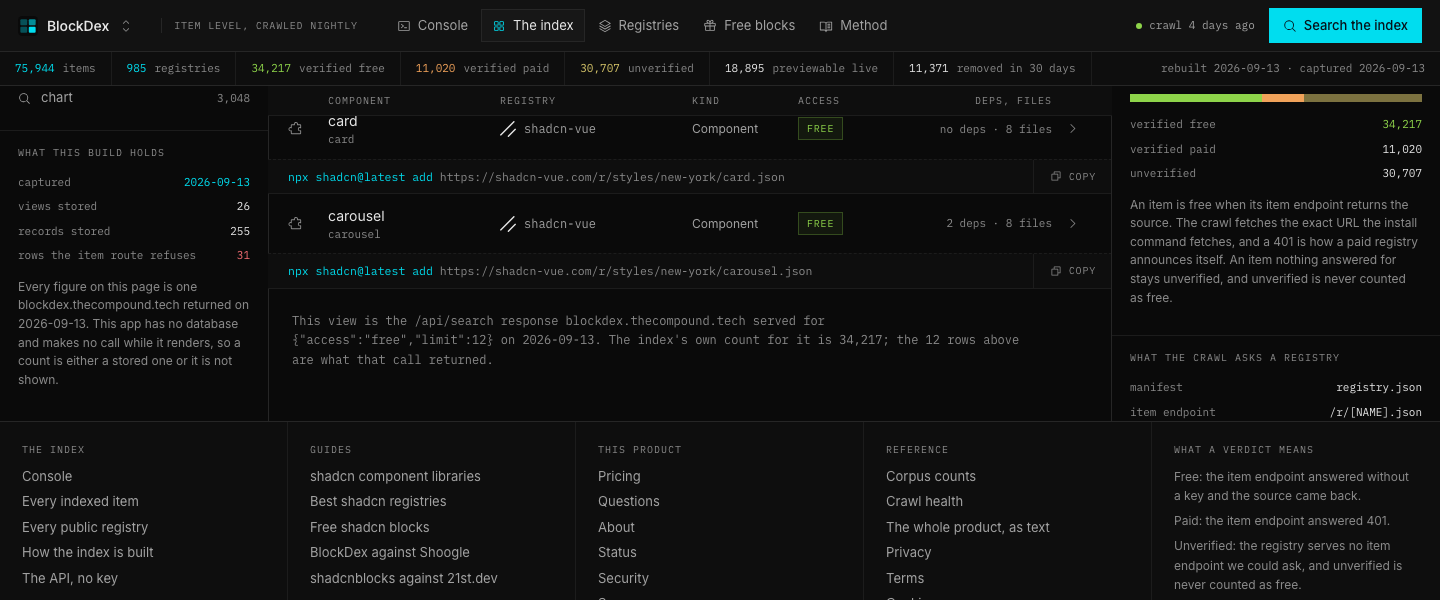This screenshot has height=600, width=1440.
Task: Click the crawl 4 days ago status
Action: coord(1195,26)
